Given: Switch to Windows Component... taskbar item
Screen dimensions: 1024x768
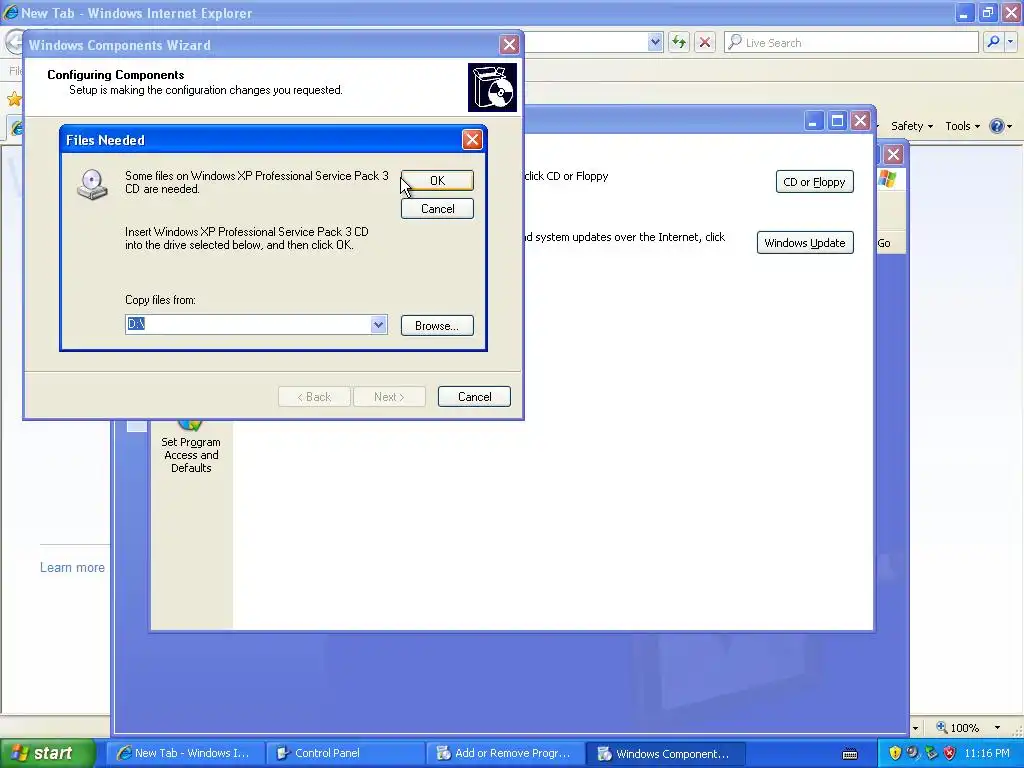Looking at the screenshot, I should 665,754.
